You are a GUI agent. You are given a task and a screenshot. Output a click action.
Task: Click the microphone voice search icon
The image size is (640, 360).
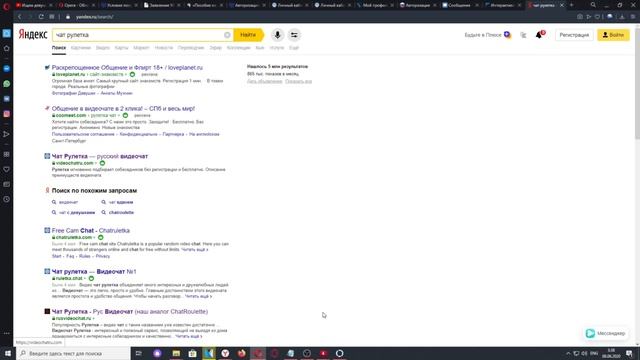coord(277,35)
